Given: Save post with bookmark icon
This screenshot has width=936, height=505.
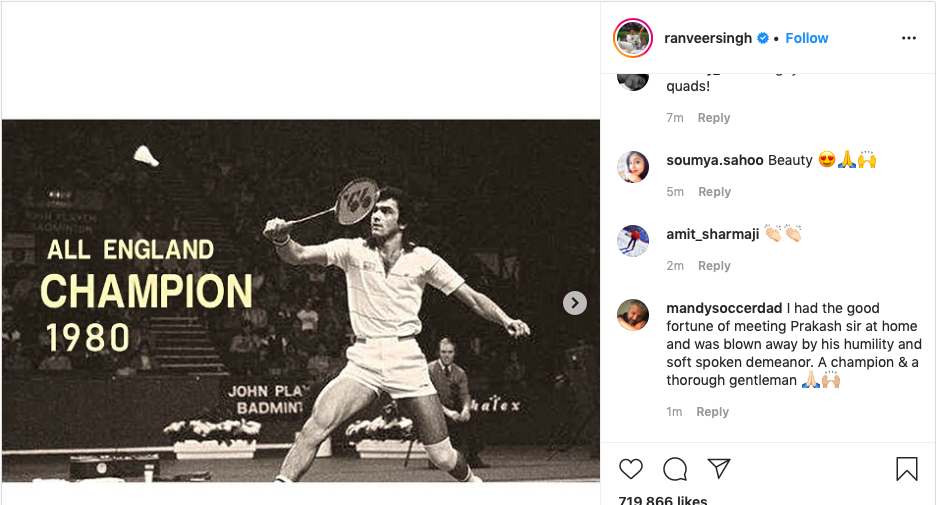Looking at the screenshot, I should pos(906,468).
